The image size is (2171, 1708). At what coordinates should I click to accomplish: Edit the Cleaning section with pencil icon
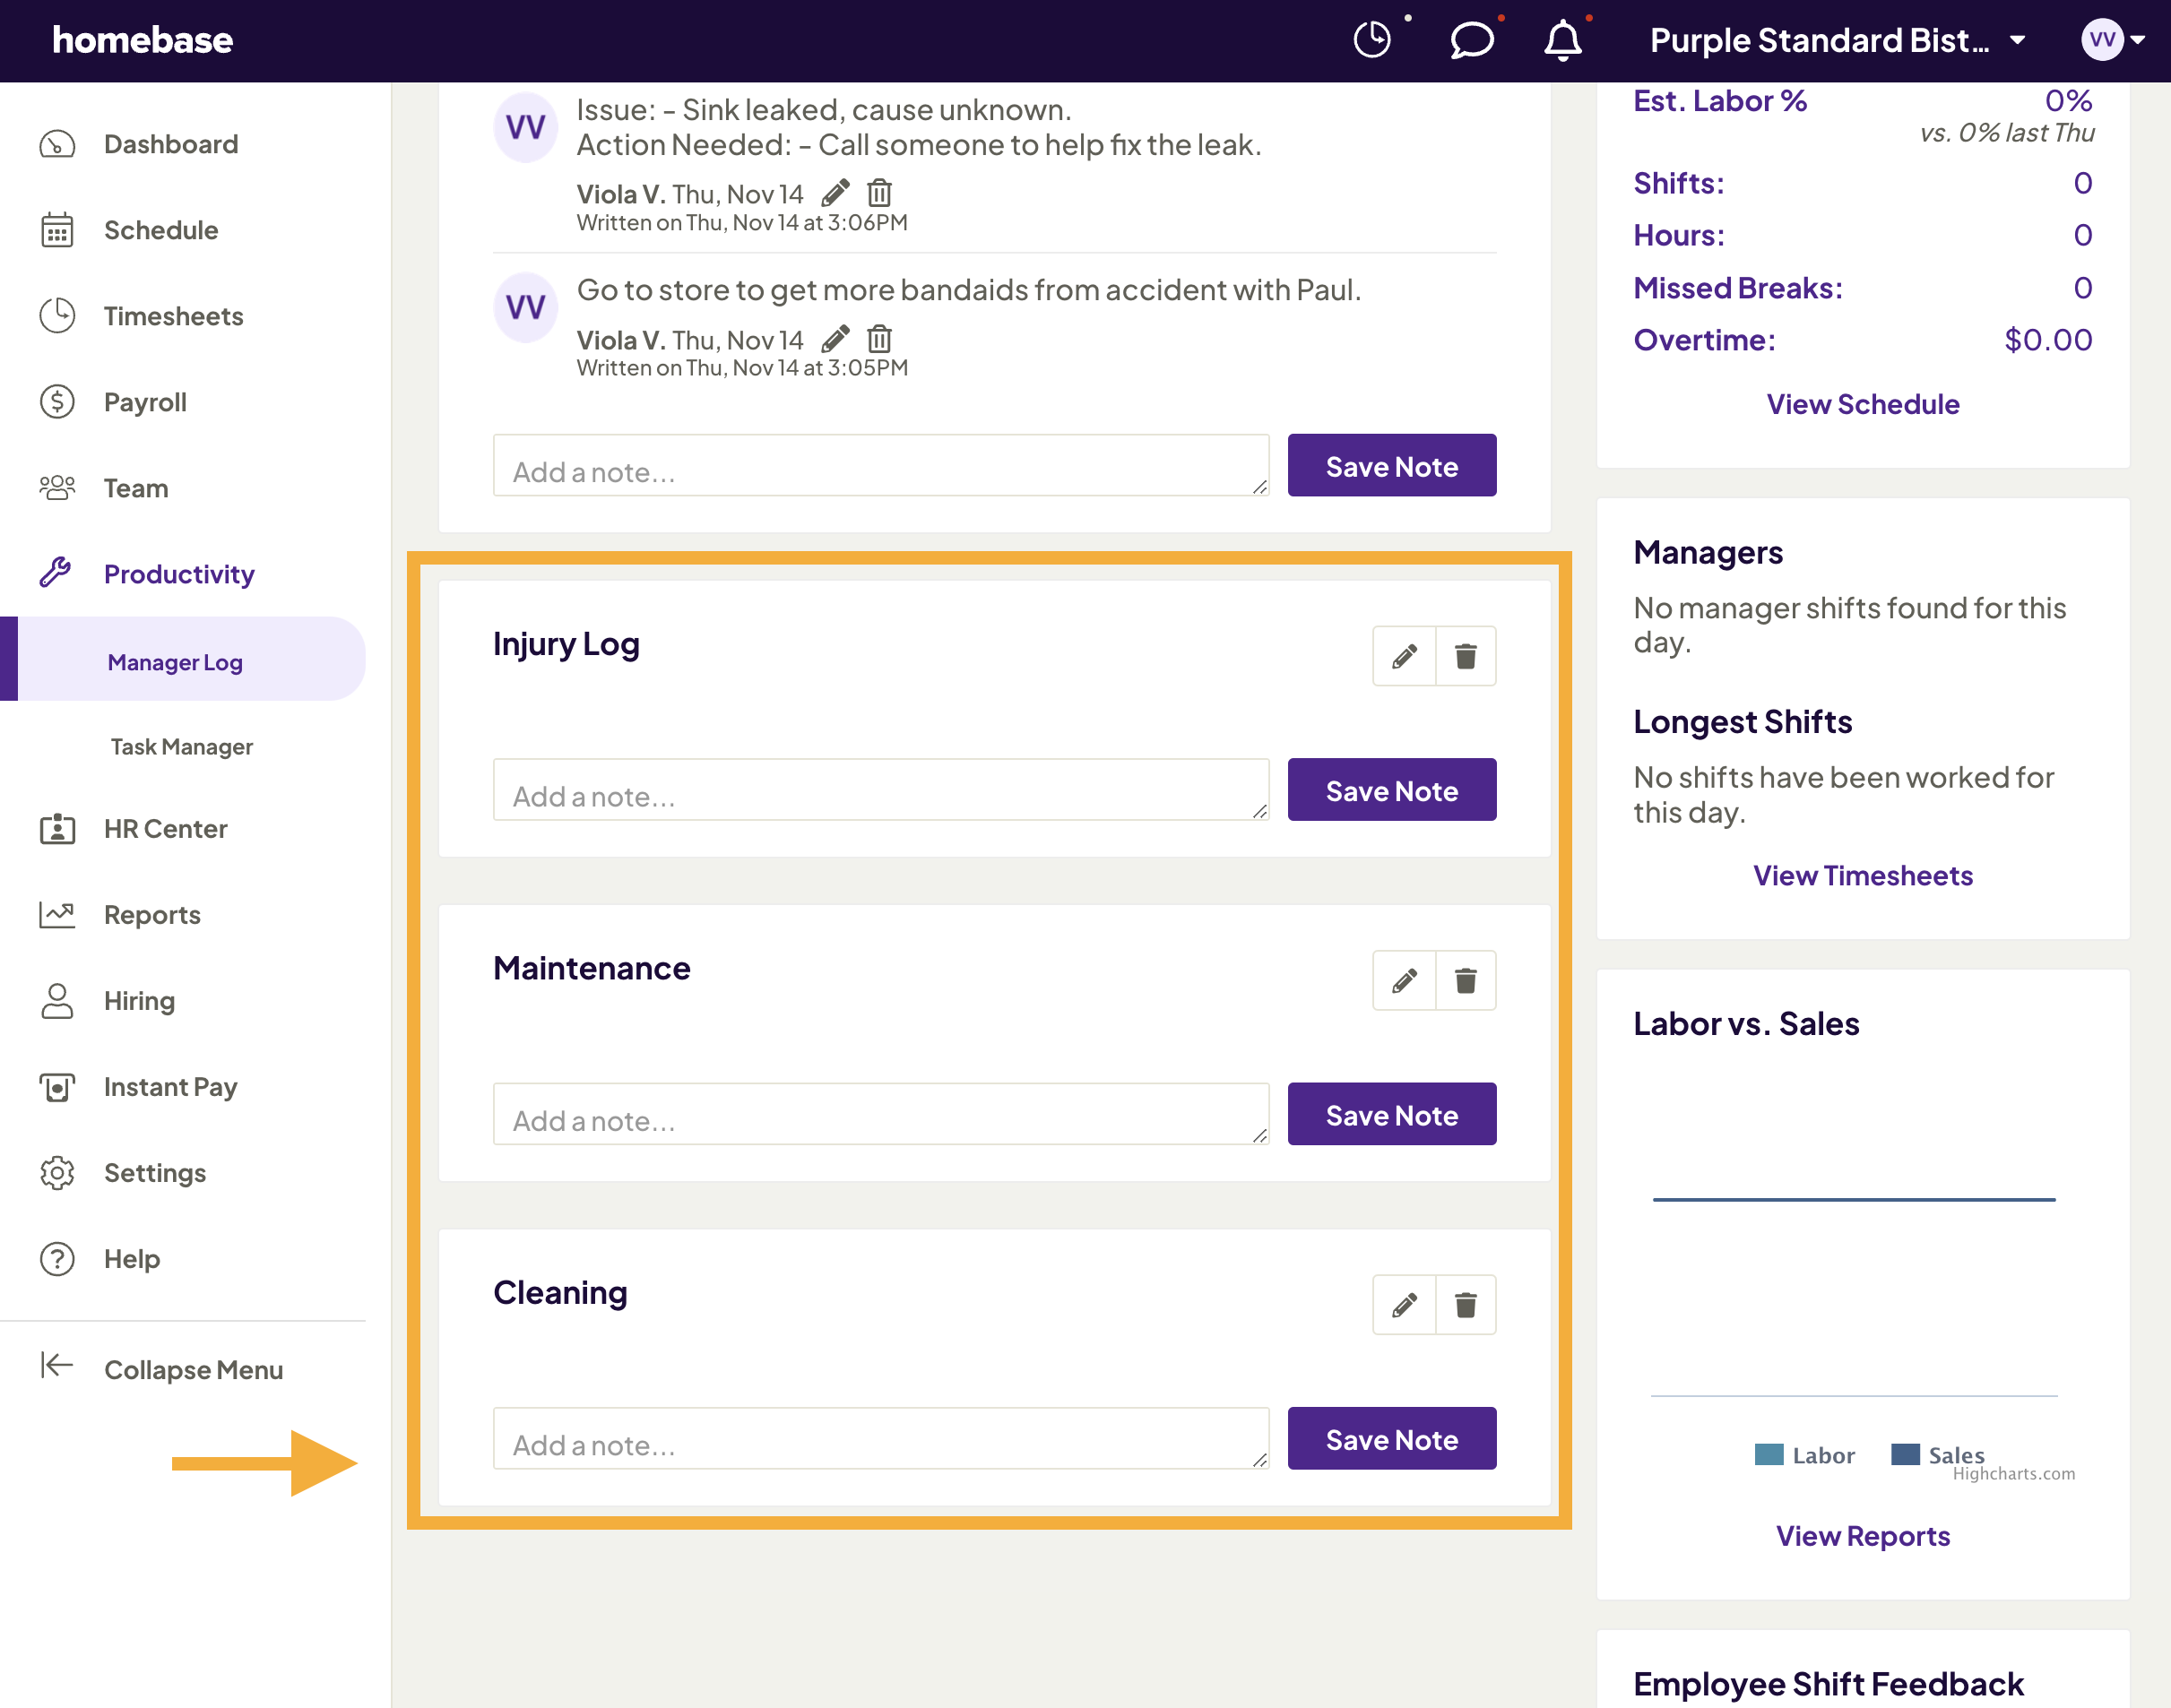(1404, 1304)
